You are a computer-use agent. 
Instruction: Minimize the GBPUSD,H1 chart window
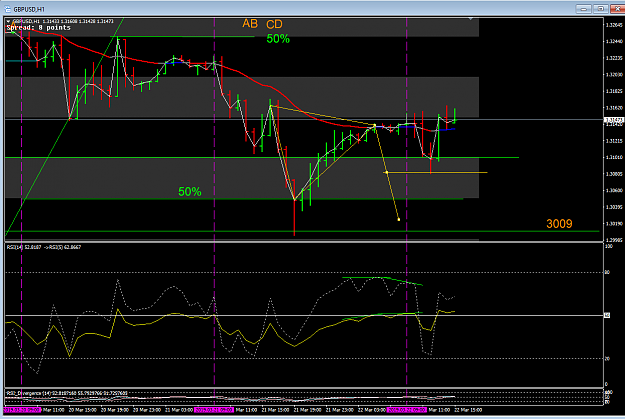click(x=584, y=8)
